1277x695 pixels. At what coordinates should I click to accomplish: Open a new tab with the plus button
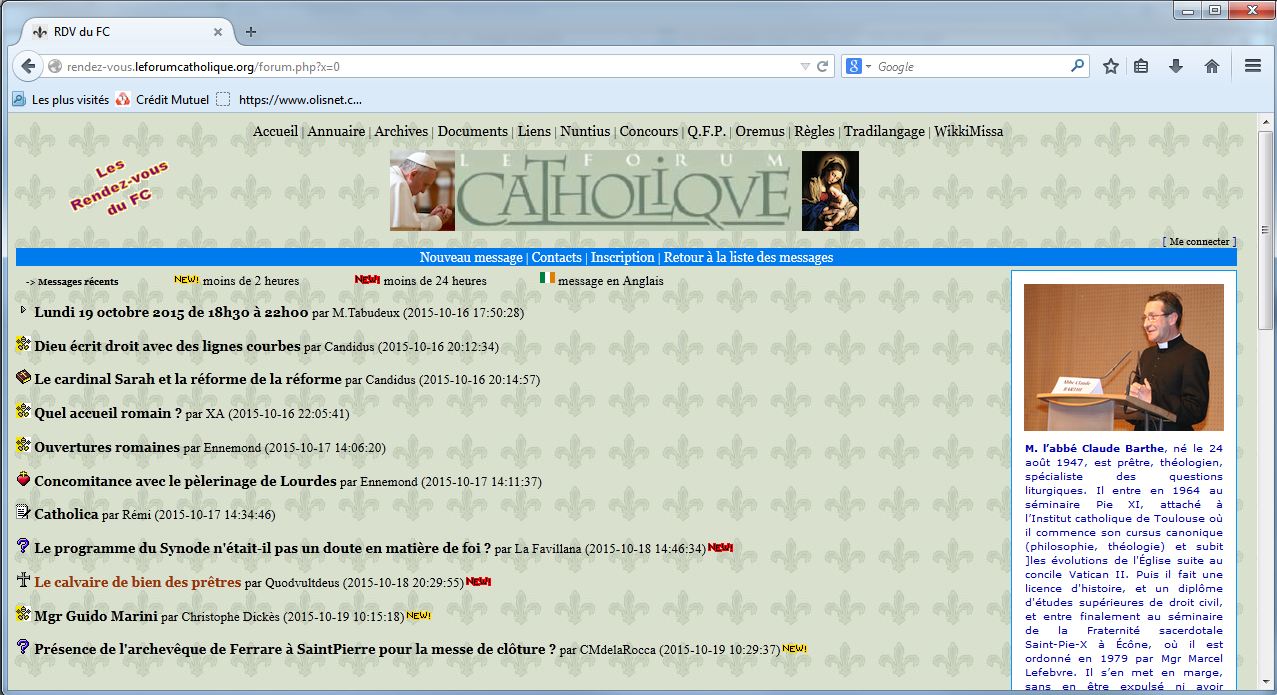[251, 32]
